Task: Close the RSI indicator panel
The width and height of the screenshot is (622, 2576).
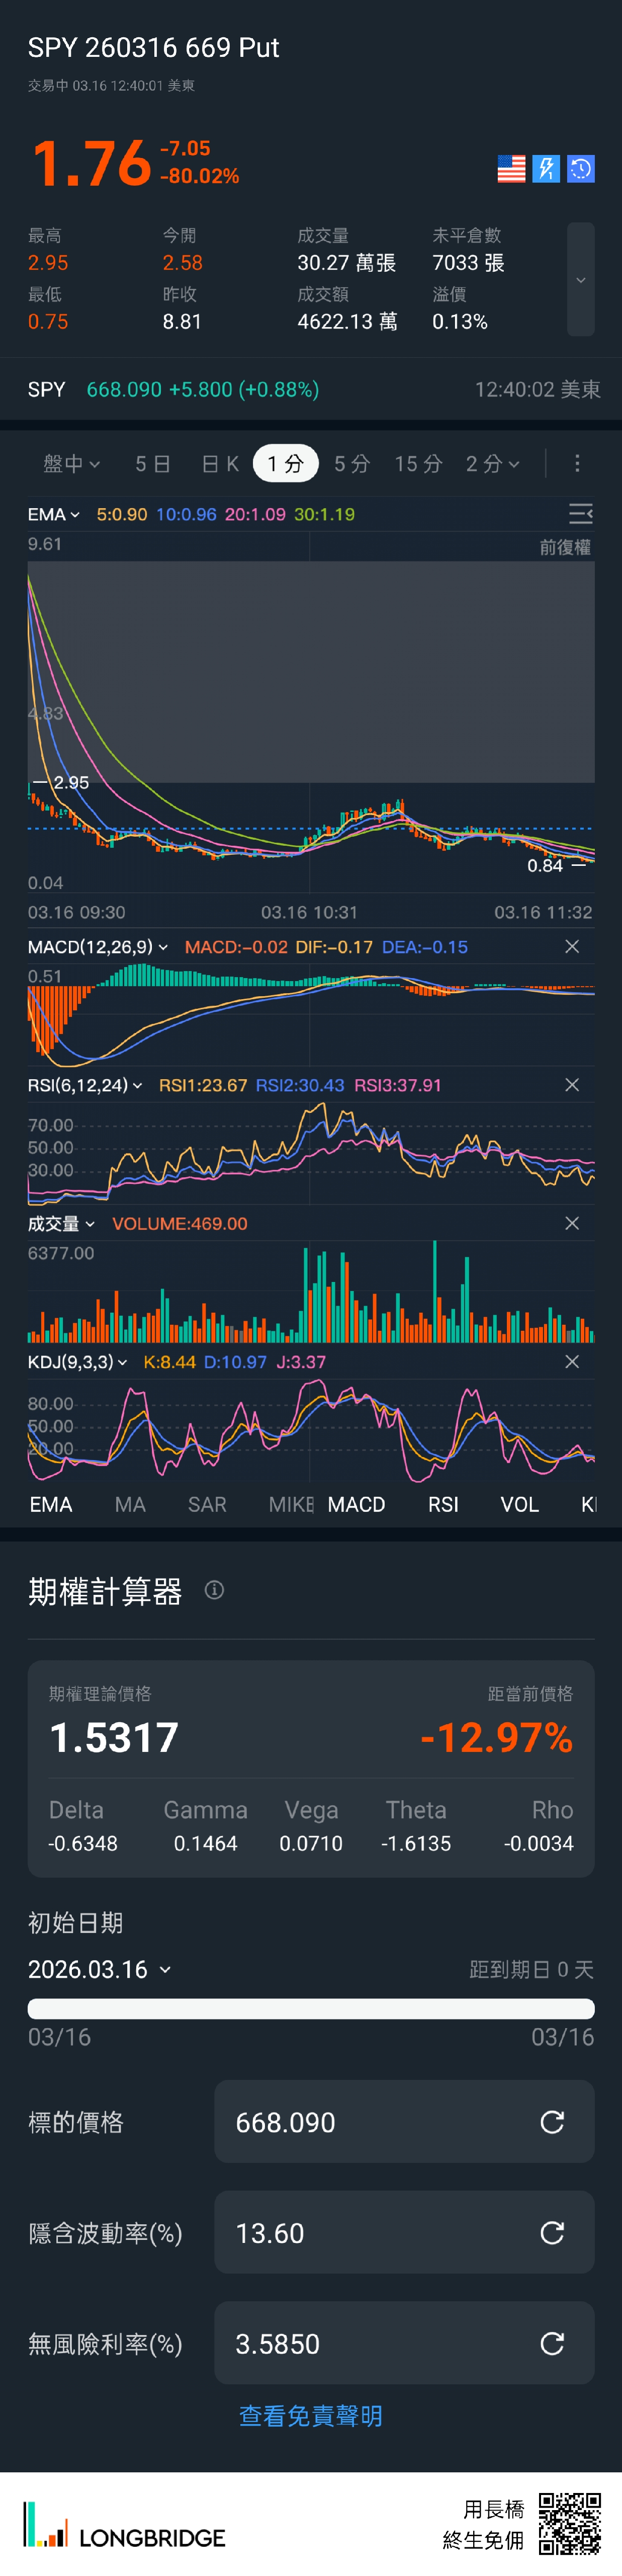Action: point(572,1085)
